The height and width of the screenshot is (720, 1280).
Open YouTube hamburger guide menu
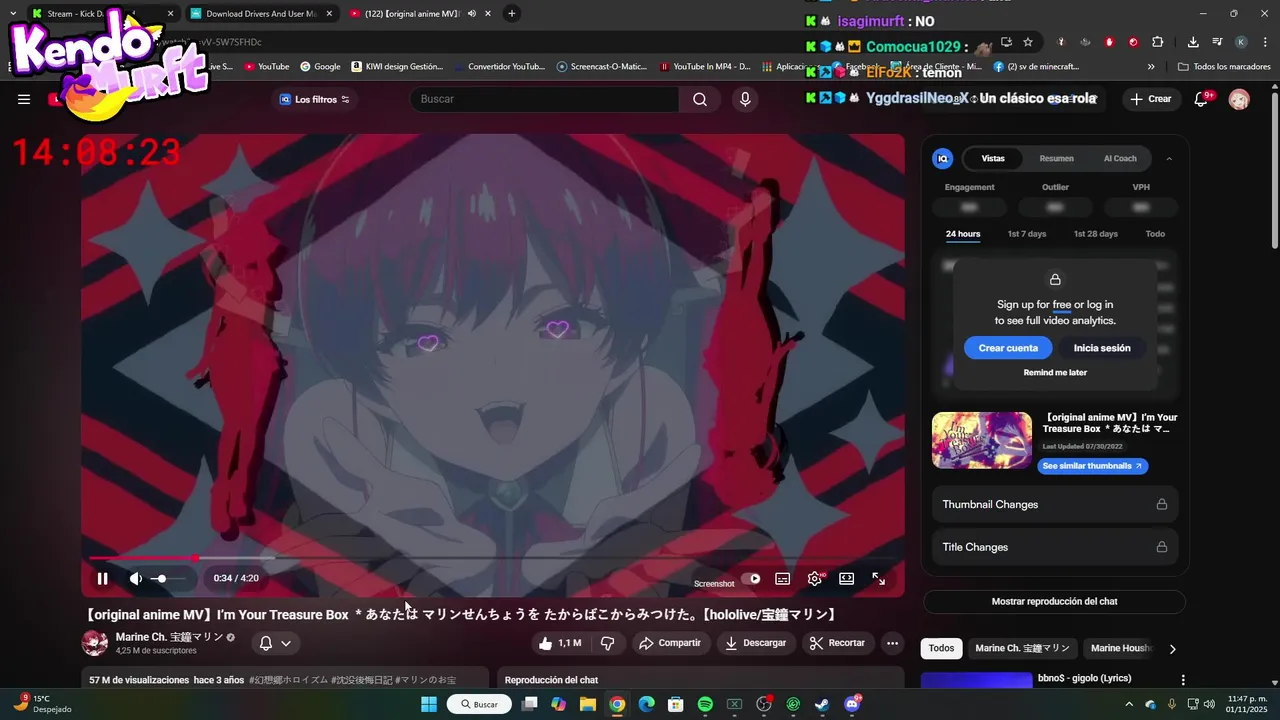click(x=24, y=99)
